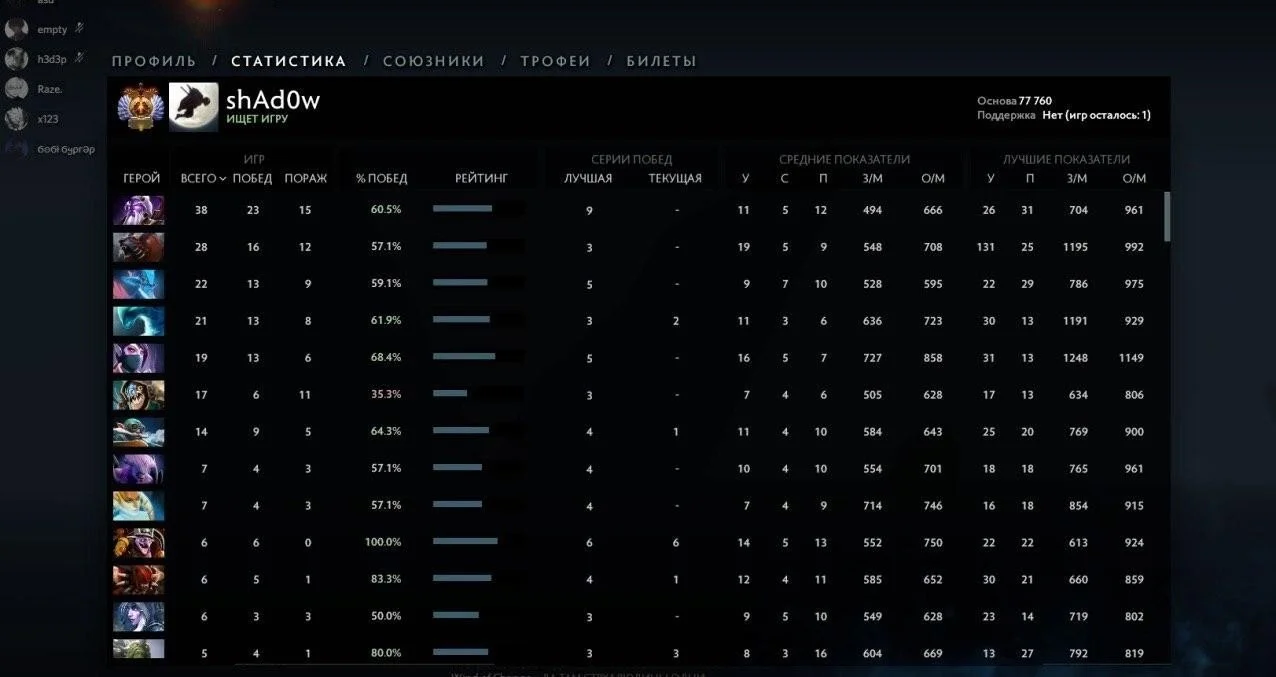The height and width of the screenshot is (677, 1276).
Task: Click the ГЕРОЙ column header
Action: click(x=141, y=178)
